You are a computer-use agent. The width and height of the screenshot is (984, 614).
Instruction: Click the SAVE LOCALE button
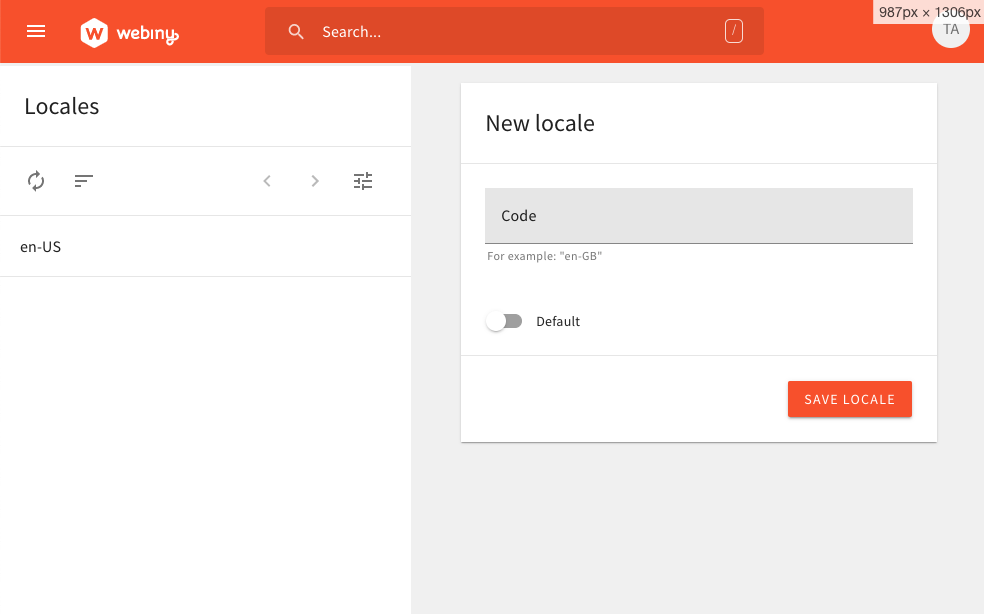[x=849, y=398]
